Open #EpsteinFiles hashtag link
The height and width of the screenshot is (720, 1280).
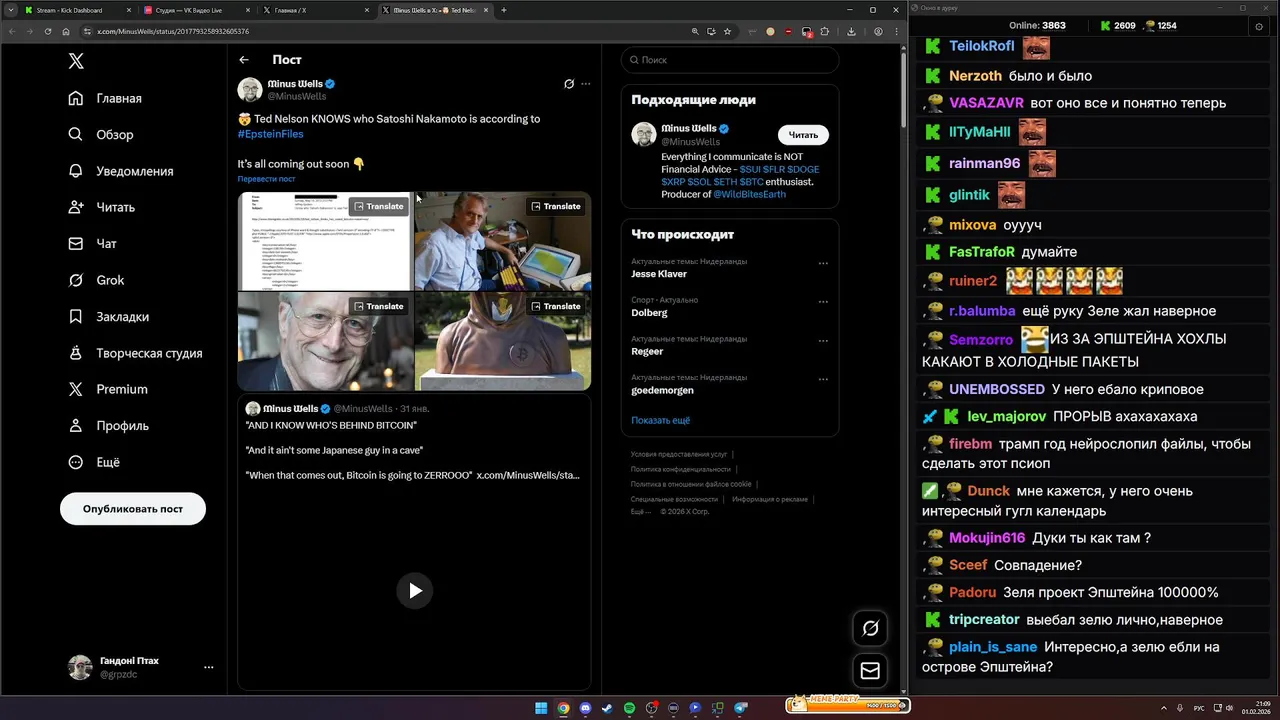click(270, 133)
